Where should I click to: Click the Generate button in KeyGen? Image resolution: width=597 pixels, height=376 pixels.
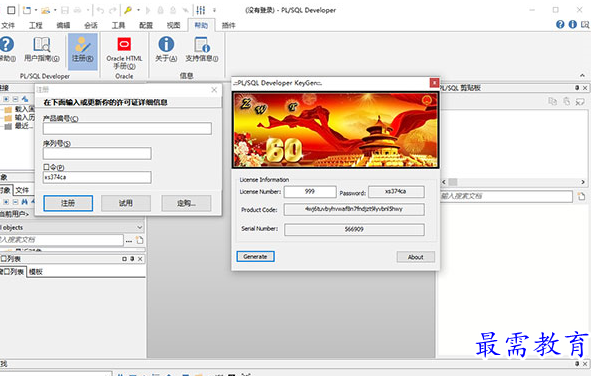click(255, 257)
